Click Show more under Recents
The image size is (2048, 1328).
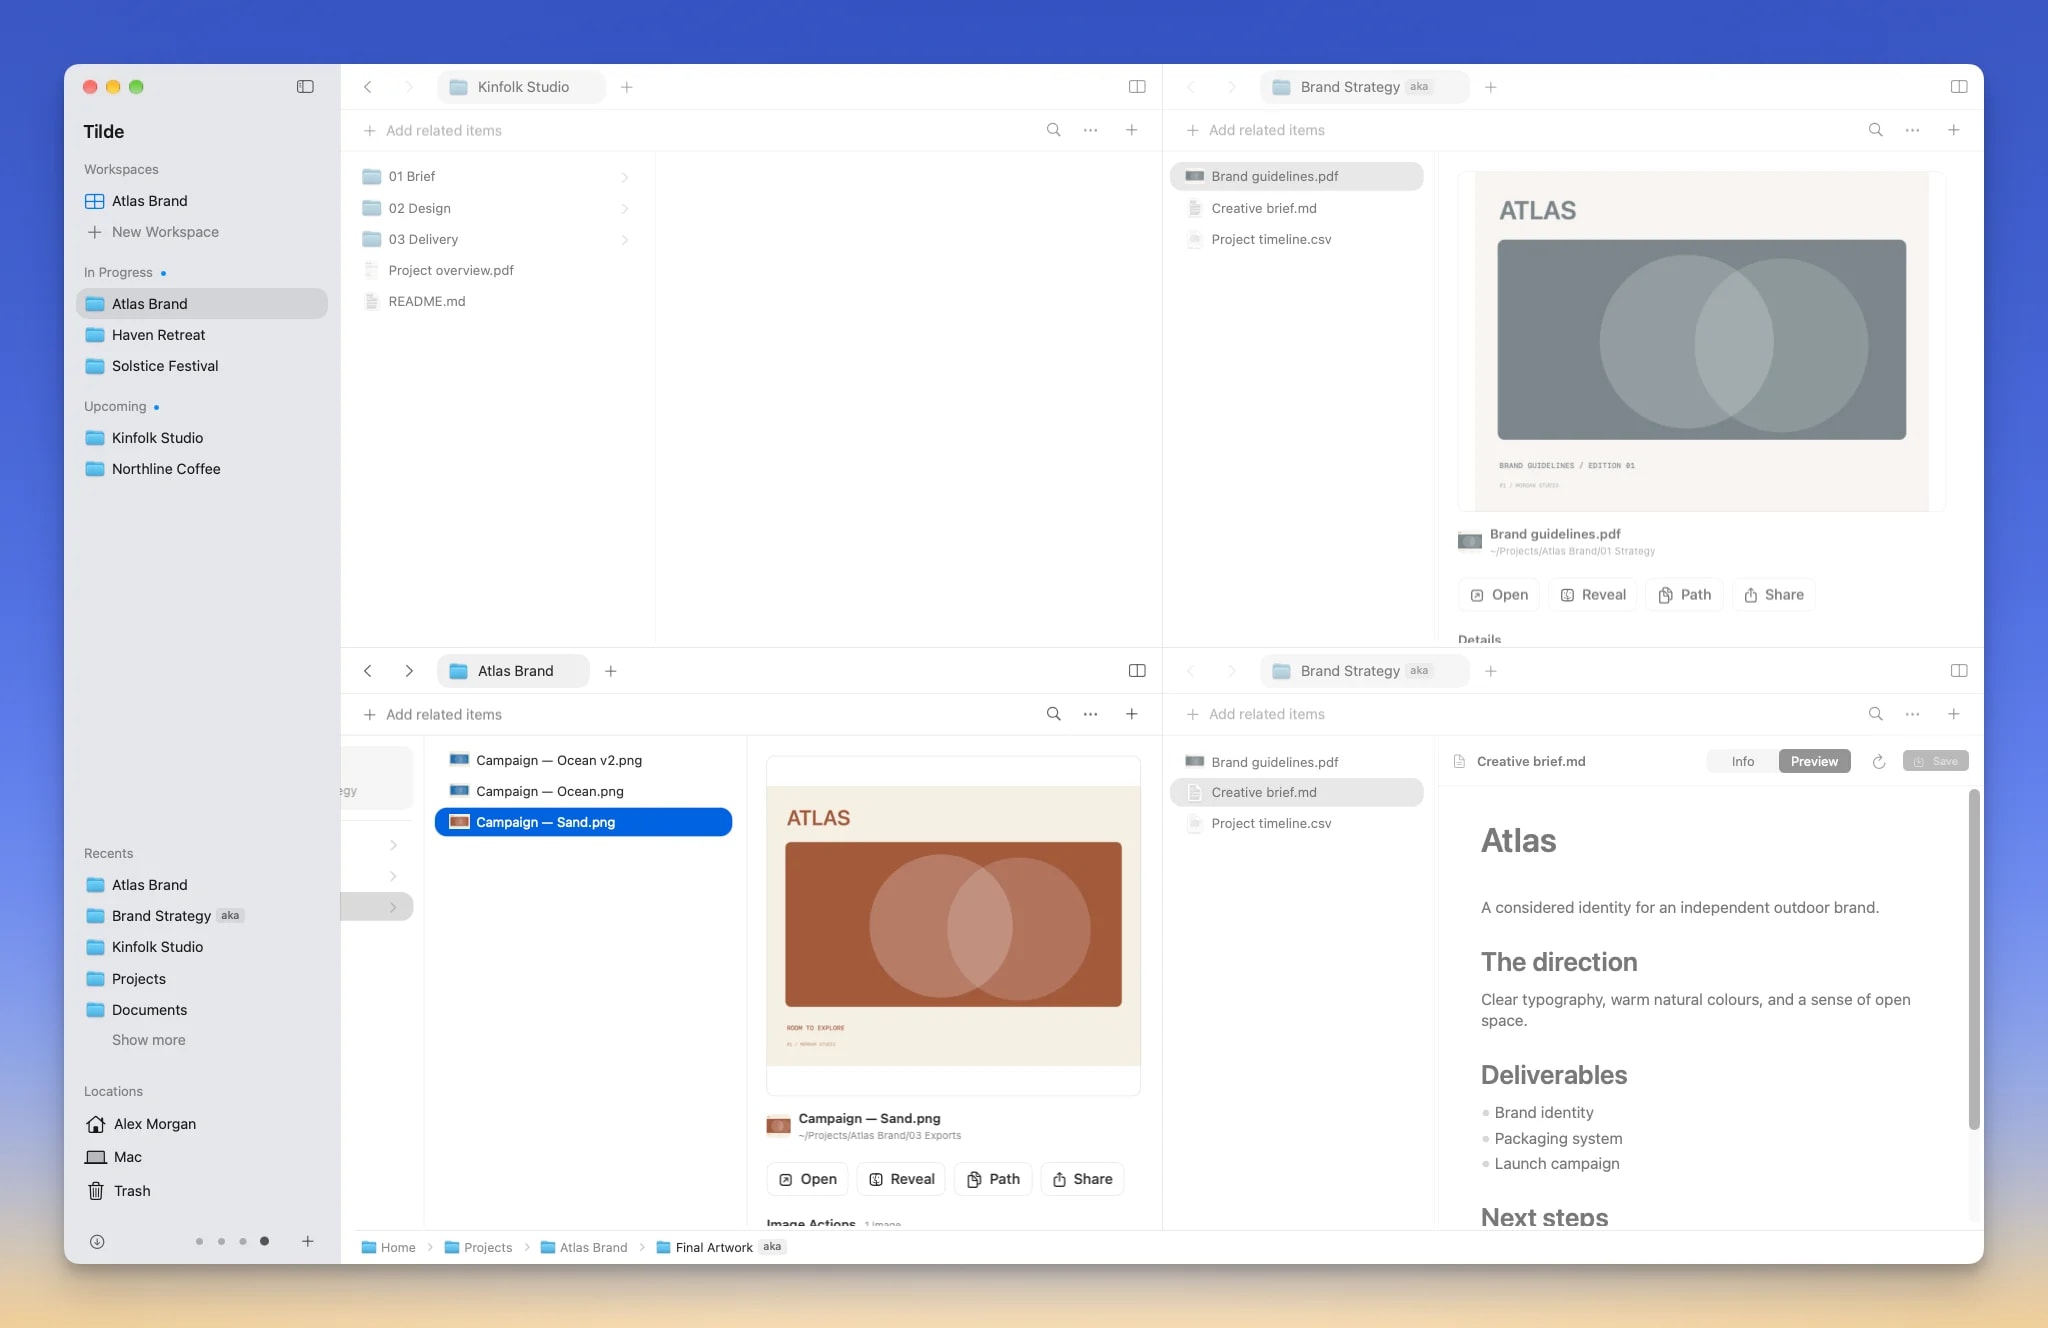click(149, 1040)
